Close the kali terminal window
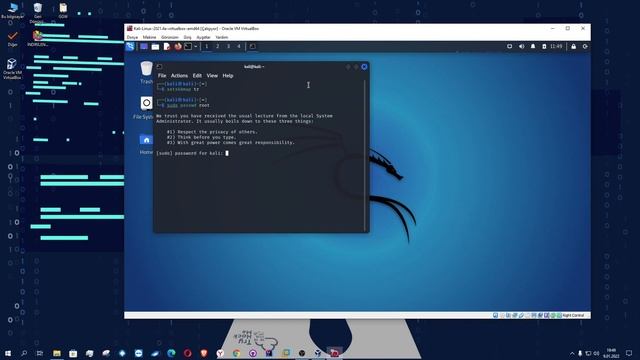 [x=364, y=67]
